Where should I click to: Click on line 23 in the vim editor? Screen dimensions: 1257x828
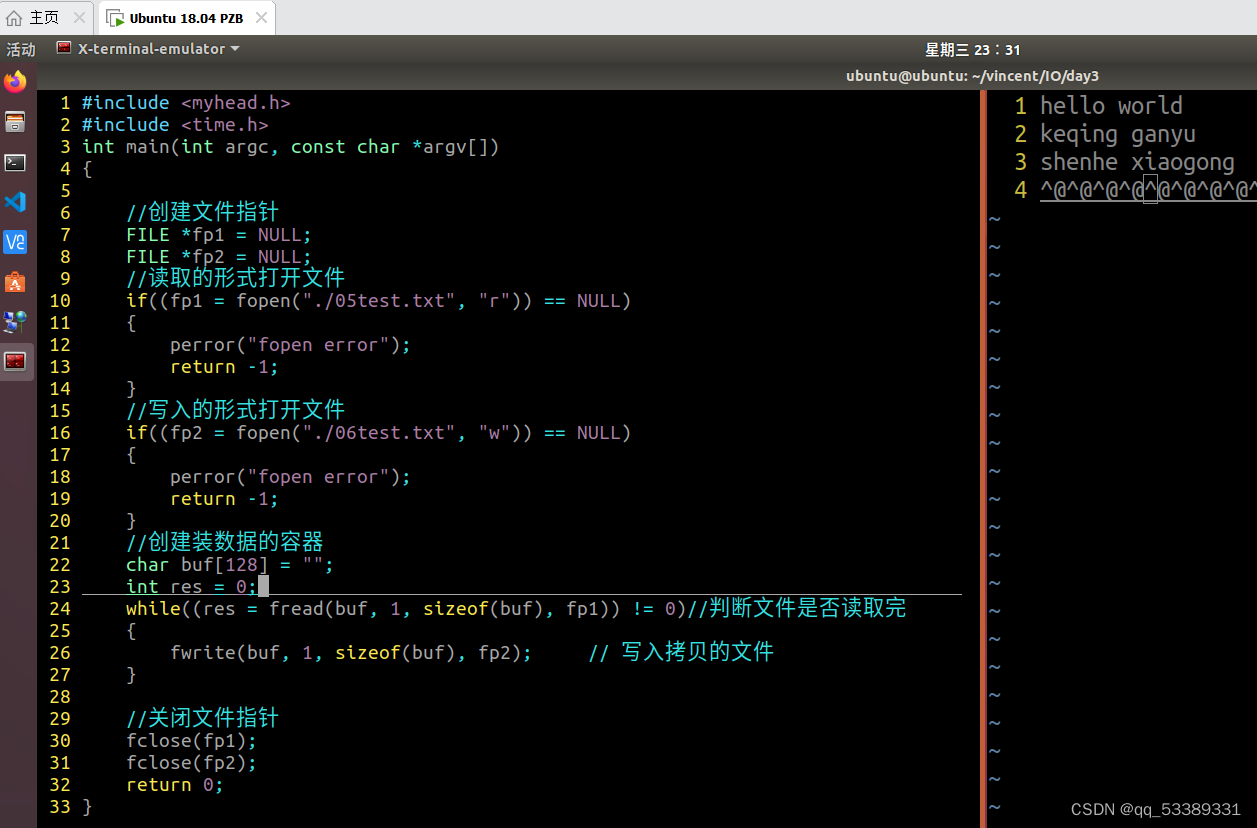coord(190,586)
